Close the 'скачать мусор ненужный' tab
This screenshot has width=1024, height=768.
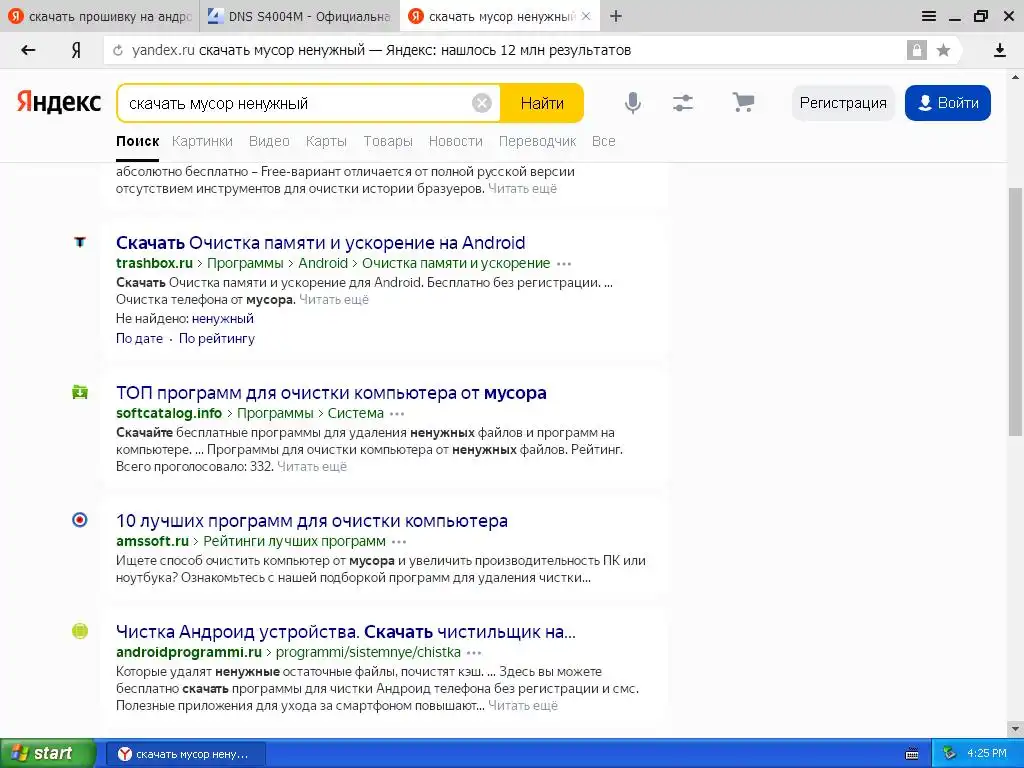click(586, 16)
